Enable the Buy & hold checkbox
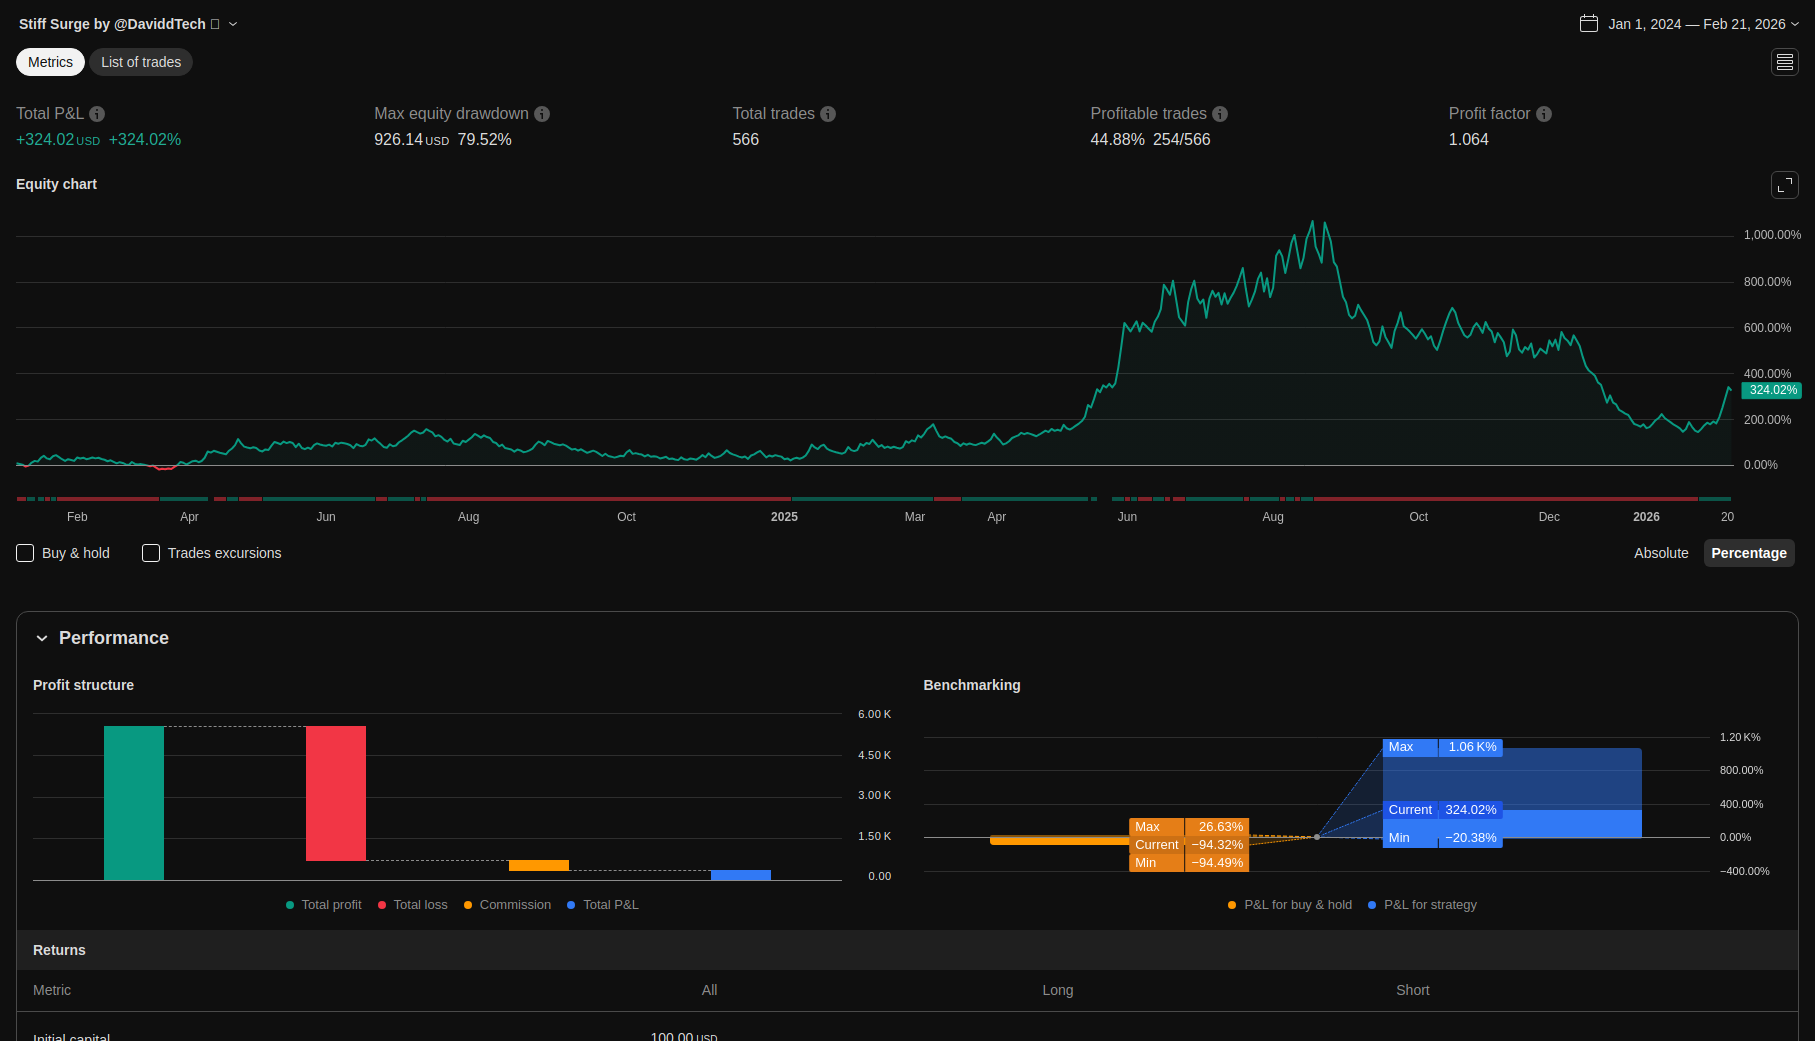 point(26,553)
